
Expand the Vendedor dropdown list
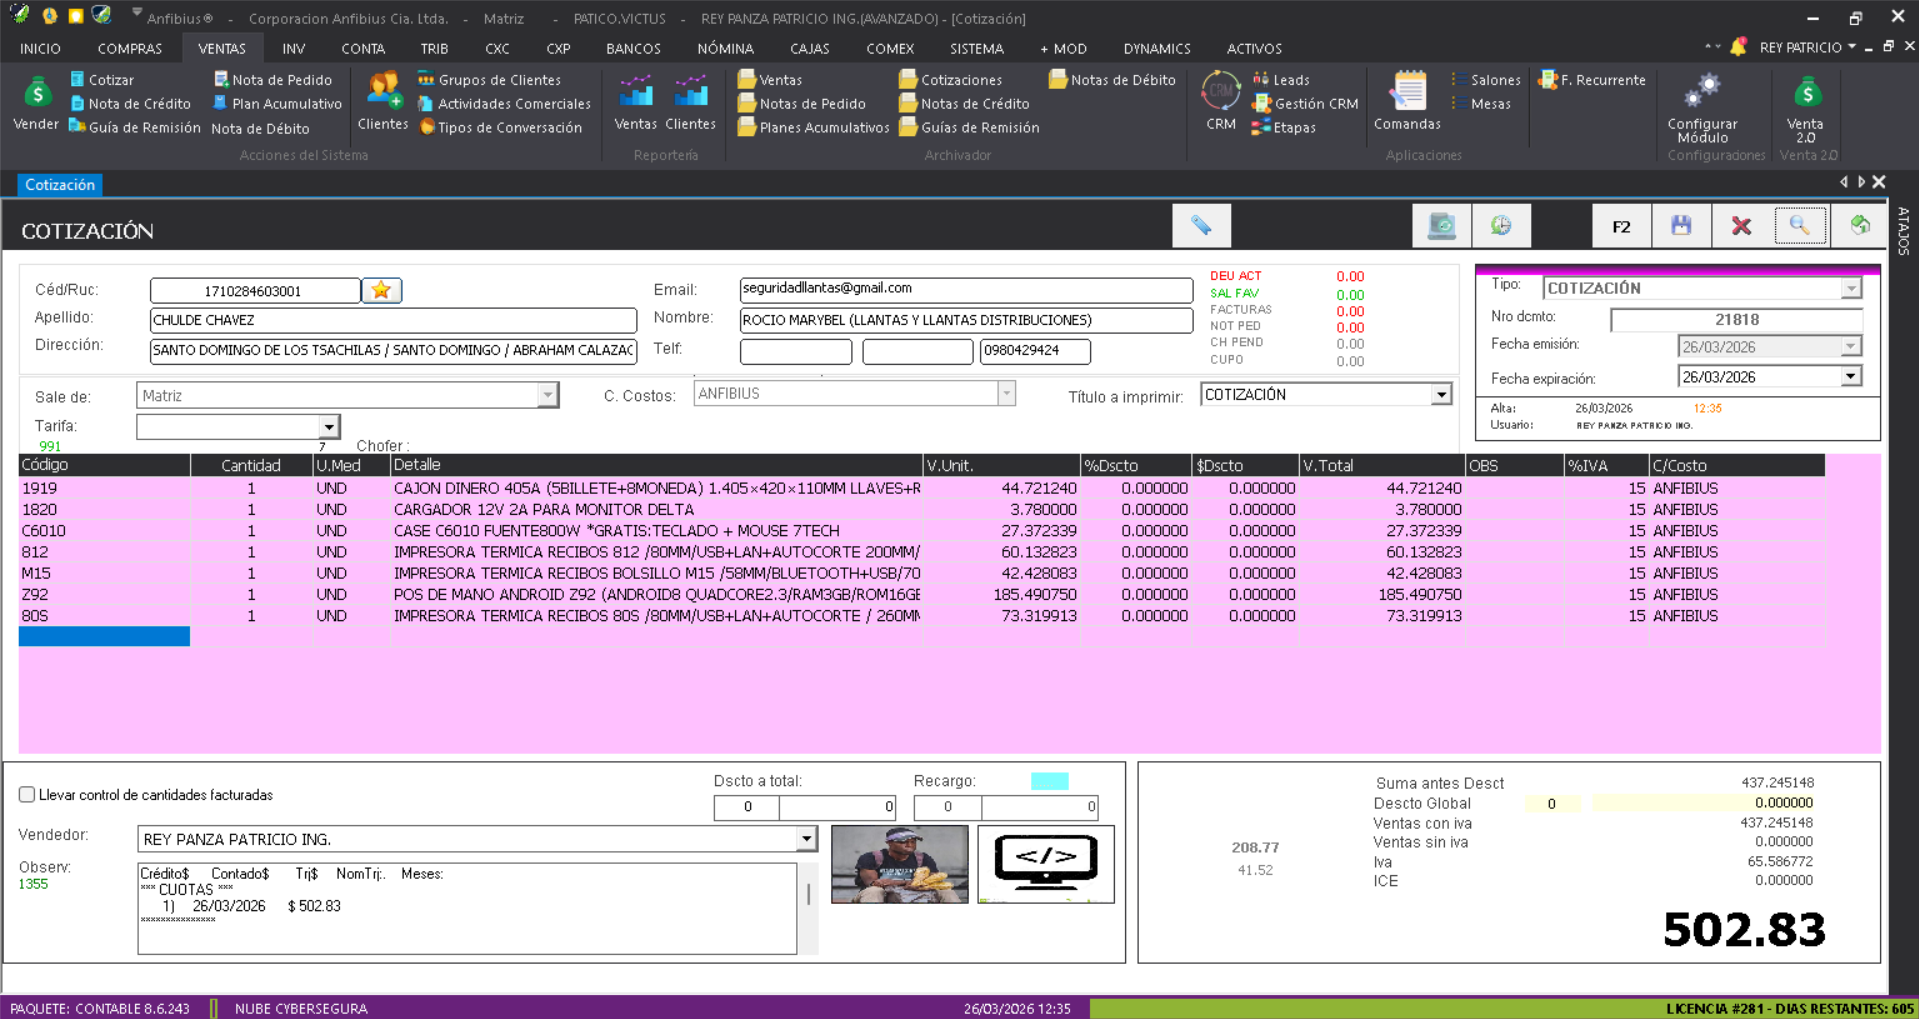(806, 839)
